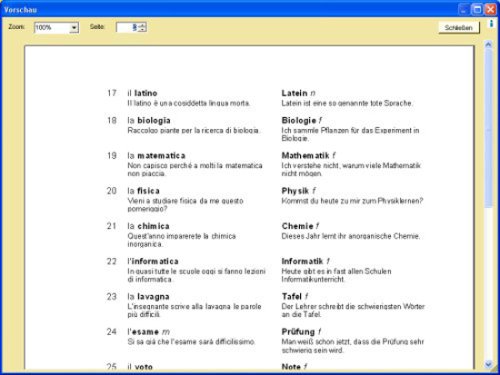500x375 pixels.
Task: Click the German word 'Informatik'
Action: [x=302, y=261]
